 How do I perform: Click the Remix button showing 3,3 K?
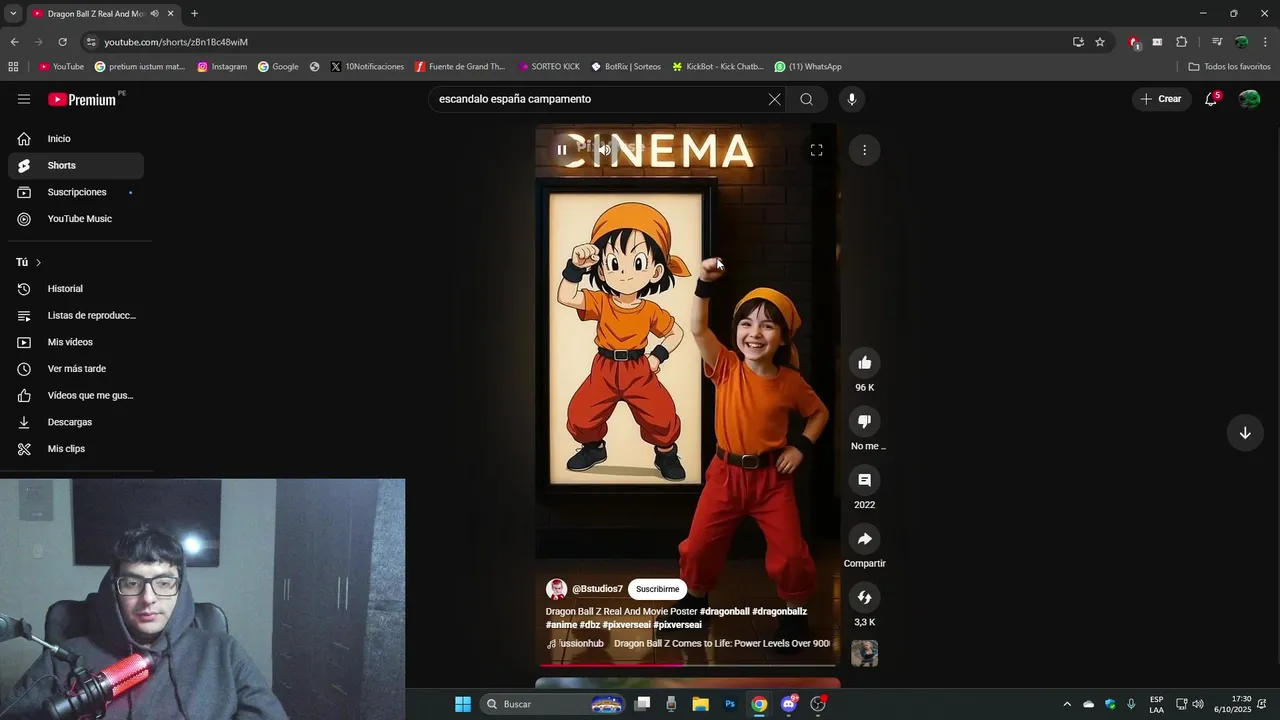[x=865, y=598]
